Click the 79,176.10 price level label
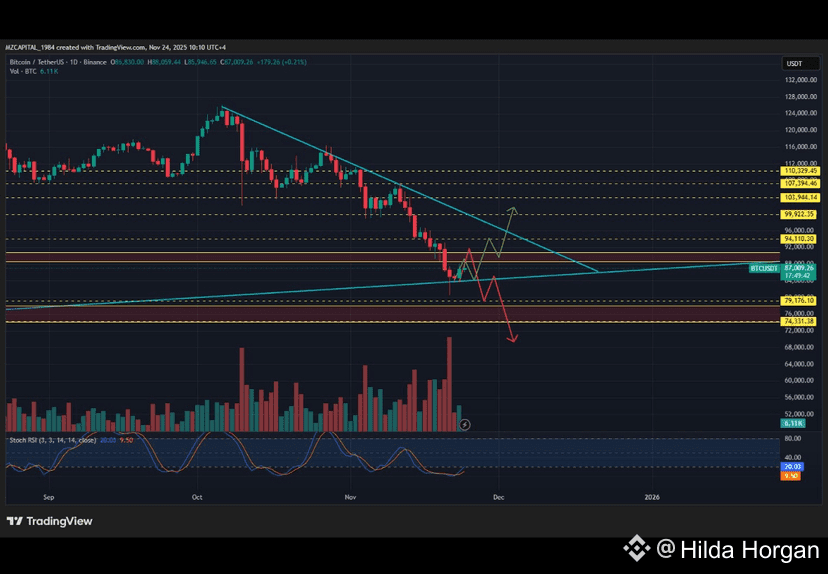Image resolution: width=828 pixels, height=574 pixels. [x=799, y=300]
